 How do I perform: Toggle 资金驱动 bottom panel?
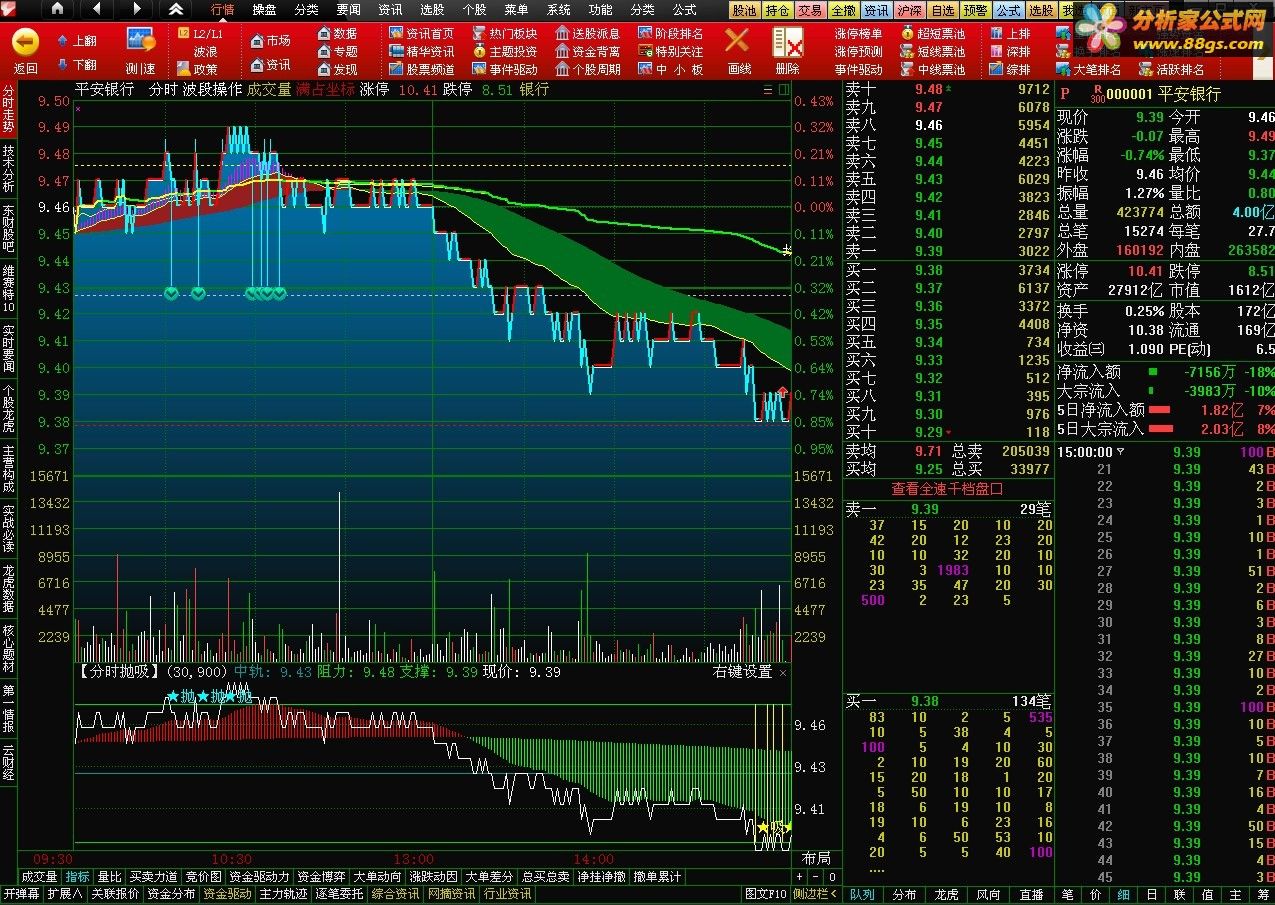pos(228,893)
